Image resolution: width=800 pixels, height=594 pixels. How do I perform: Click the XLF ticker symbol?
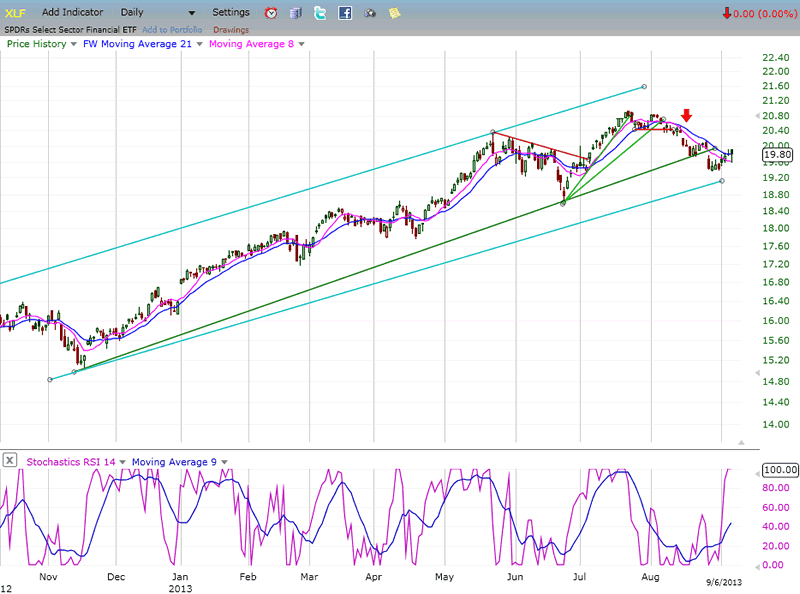(14, 13)
